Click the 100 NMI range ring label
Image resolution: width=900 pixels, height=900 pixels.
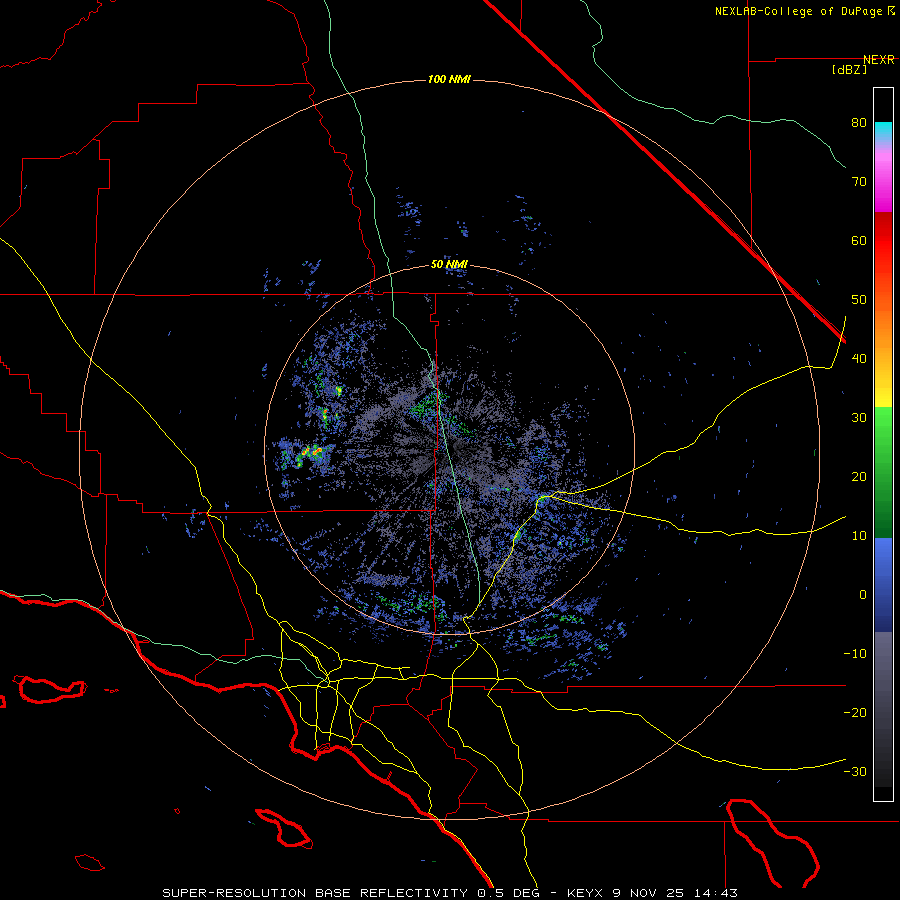tap(449, 79)
